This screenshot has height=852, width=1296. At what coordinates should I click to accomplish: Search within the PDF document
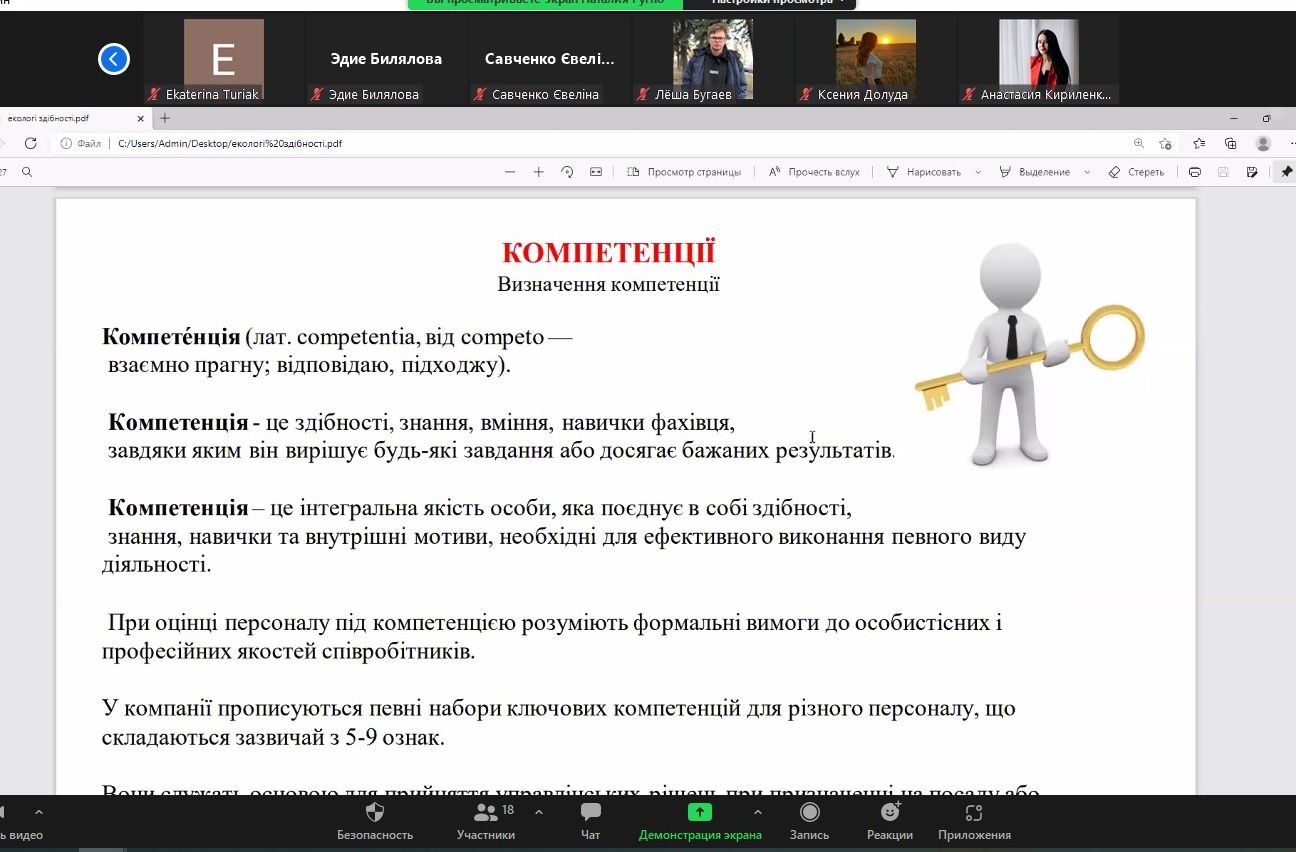[27, 172]
